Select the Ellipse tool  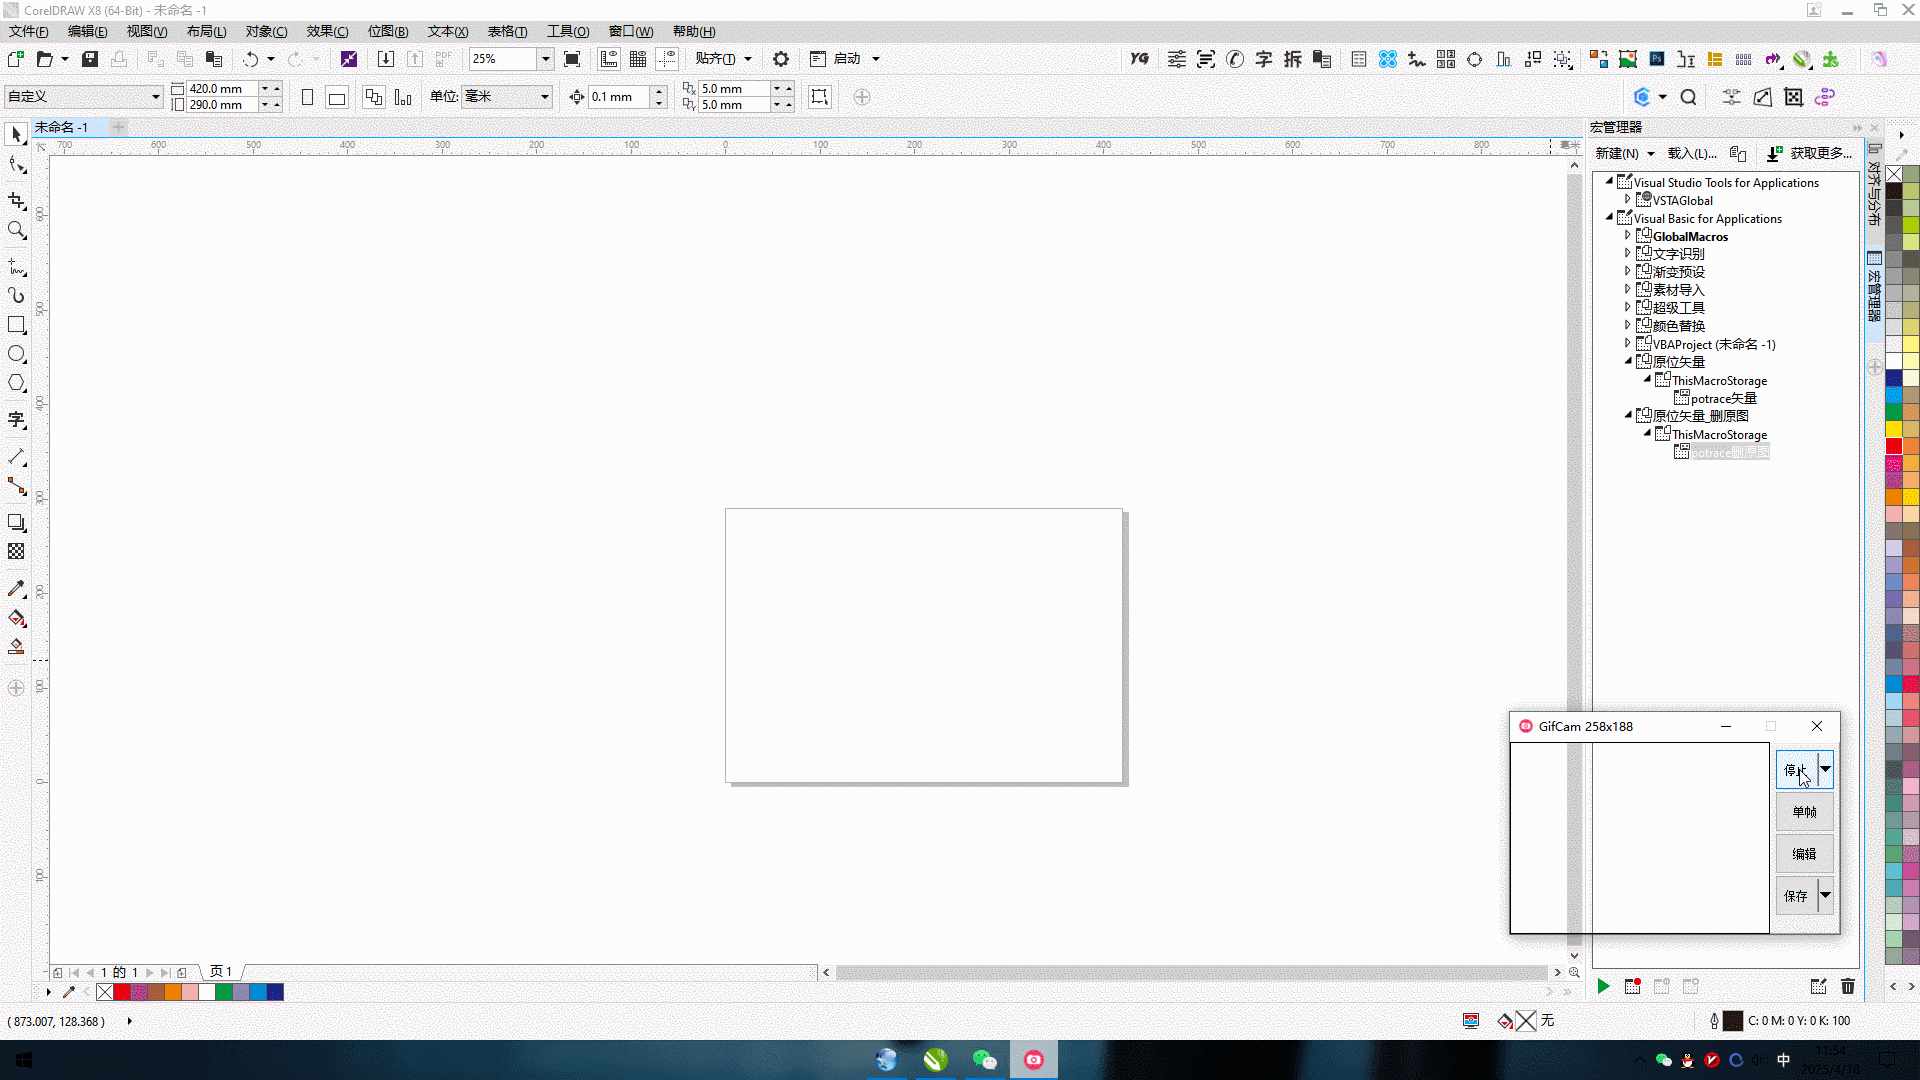pyautogui.click(x=16, y=354)
